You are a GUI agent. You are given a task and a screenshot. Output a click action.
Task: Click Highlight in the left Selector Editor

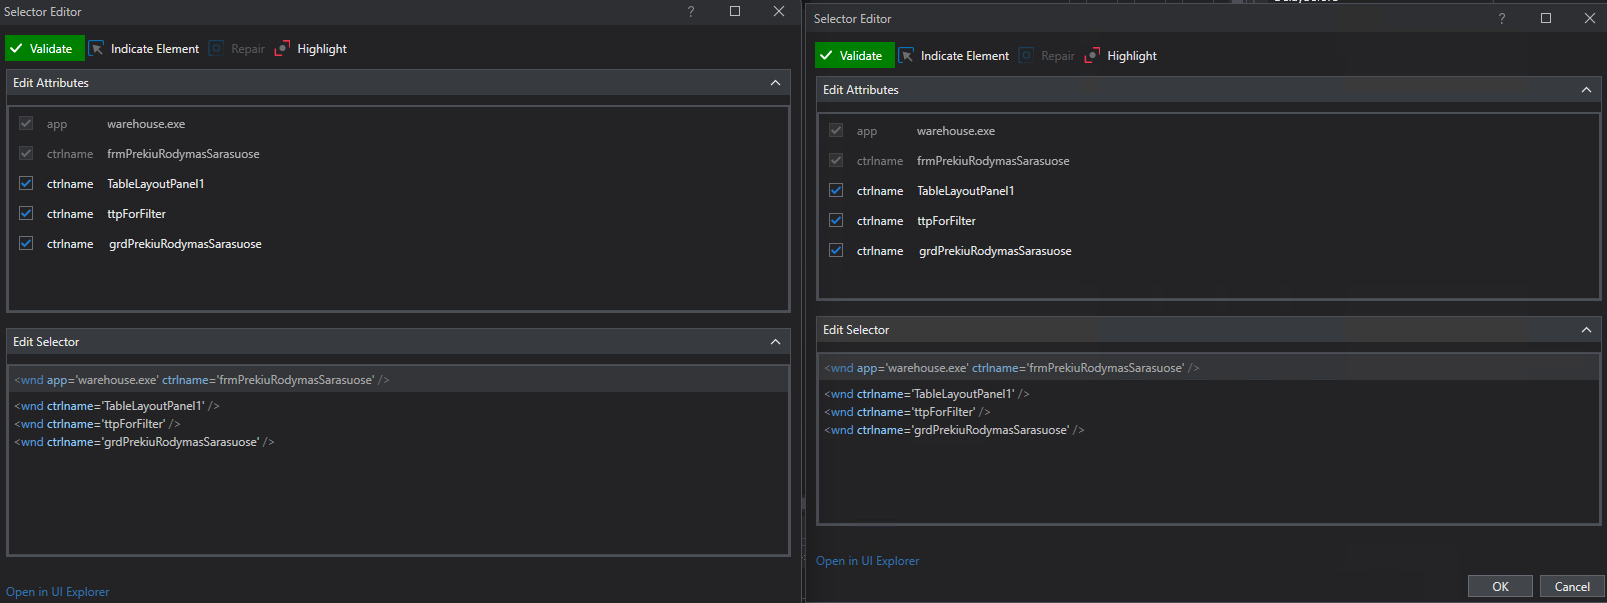311,49
